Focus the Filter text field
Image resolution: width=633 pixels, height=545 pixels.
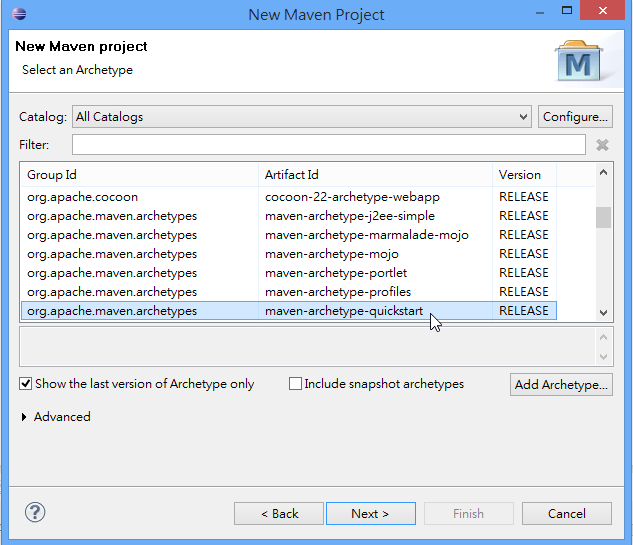328,145
